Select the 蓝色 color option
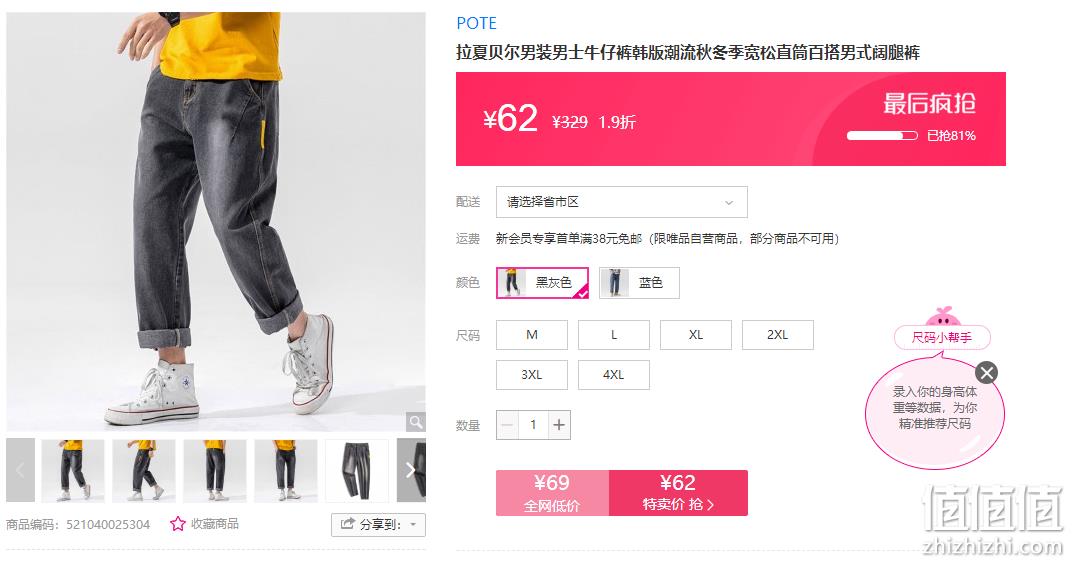Screen dimensions: 1072x564 point(639,283)
